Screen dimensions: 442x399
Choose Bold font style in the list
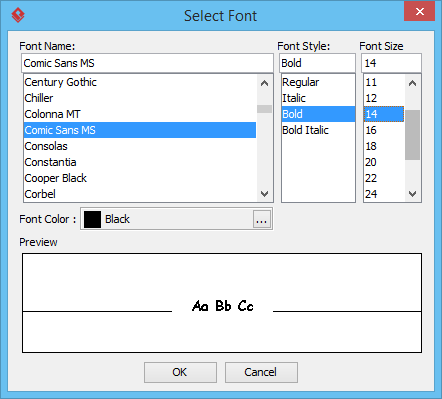[318, 114]
